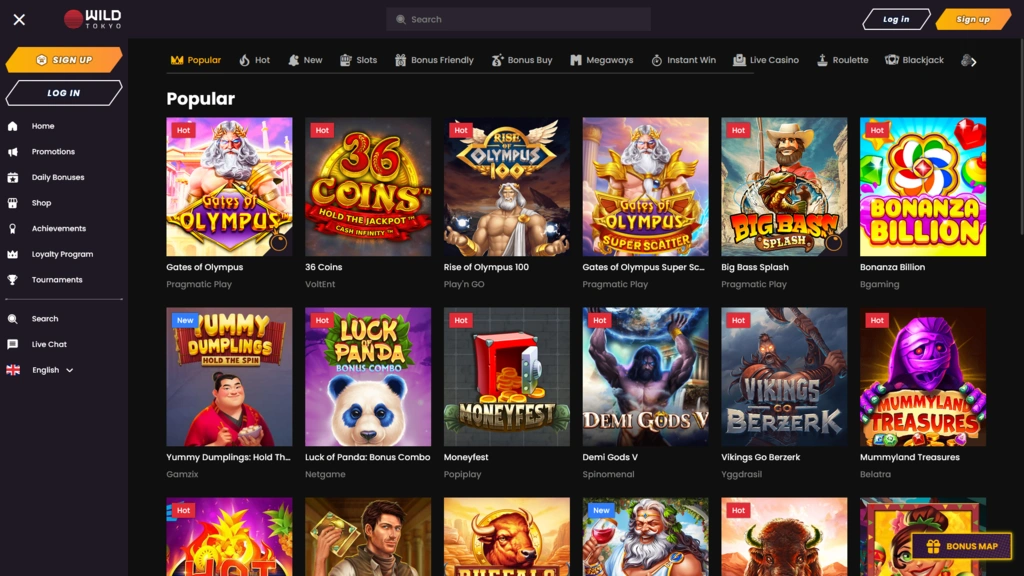
Task: Expand the English language dropdown arrow
Action: [69, 370]
